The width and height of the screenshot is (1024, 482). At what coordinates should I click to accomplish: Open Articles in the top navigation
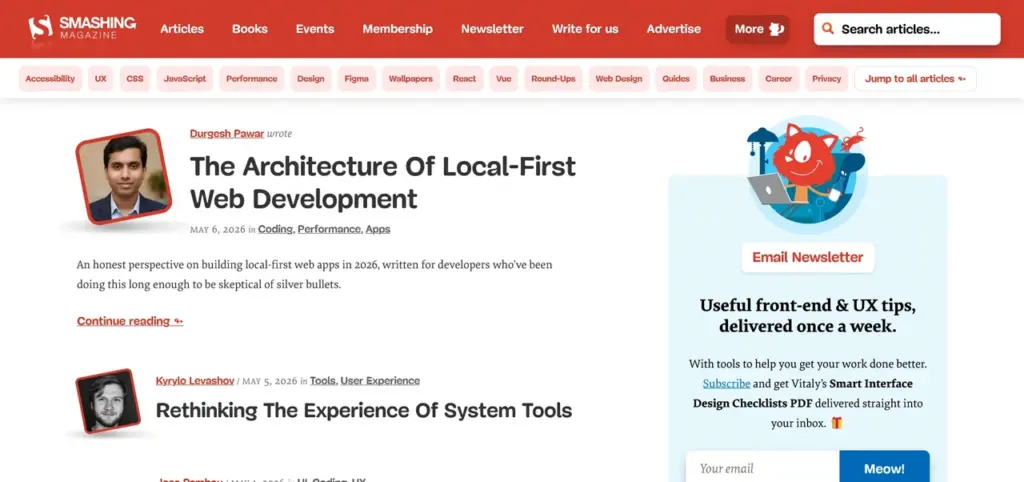(x=182, y=29)
